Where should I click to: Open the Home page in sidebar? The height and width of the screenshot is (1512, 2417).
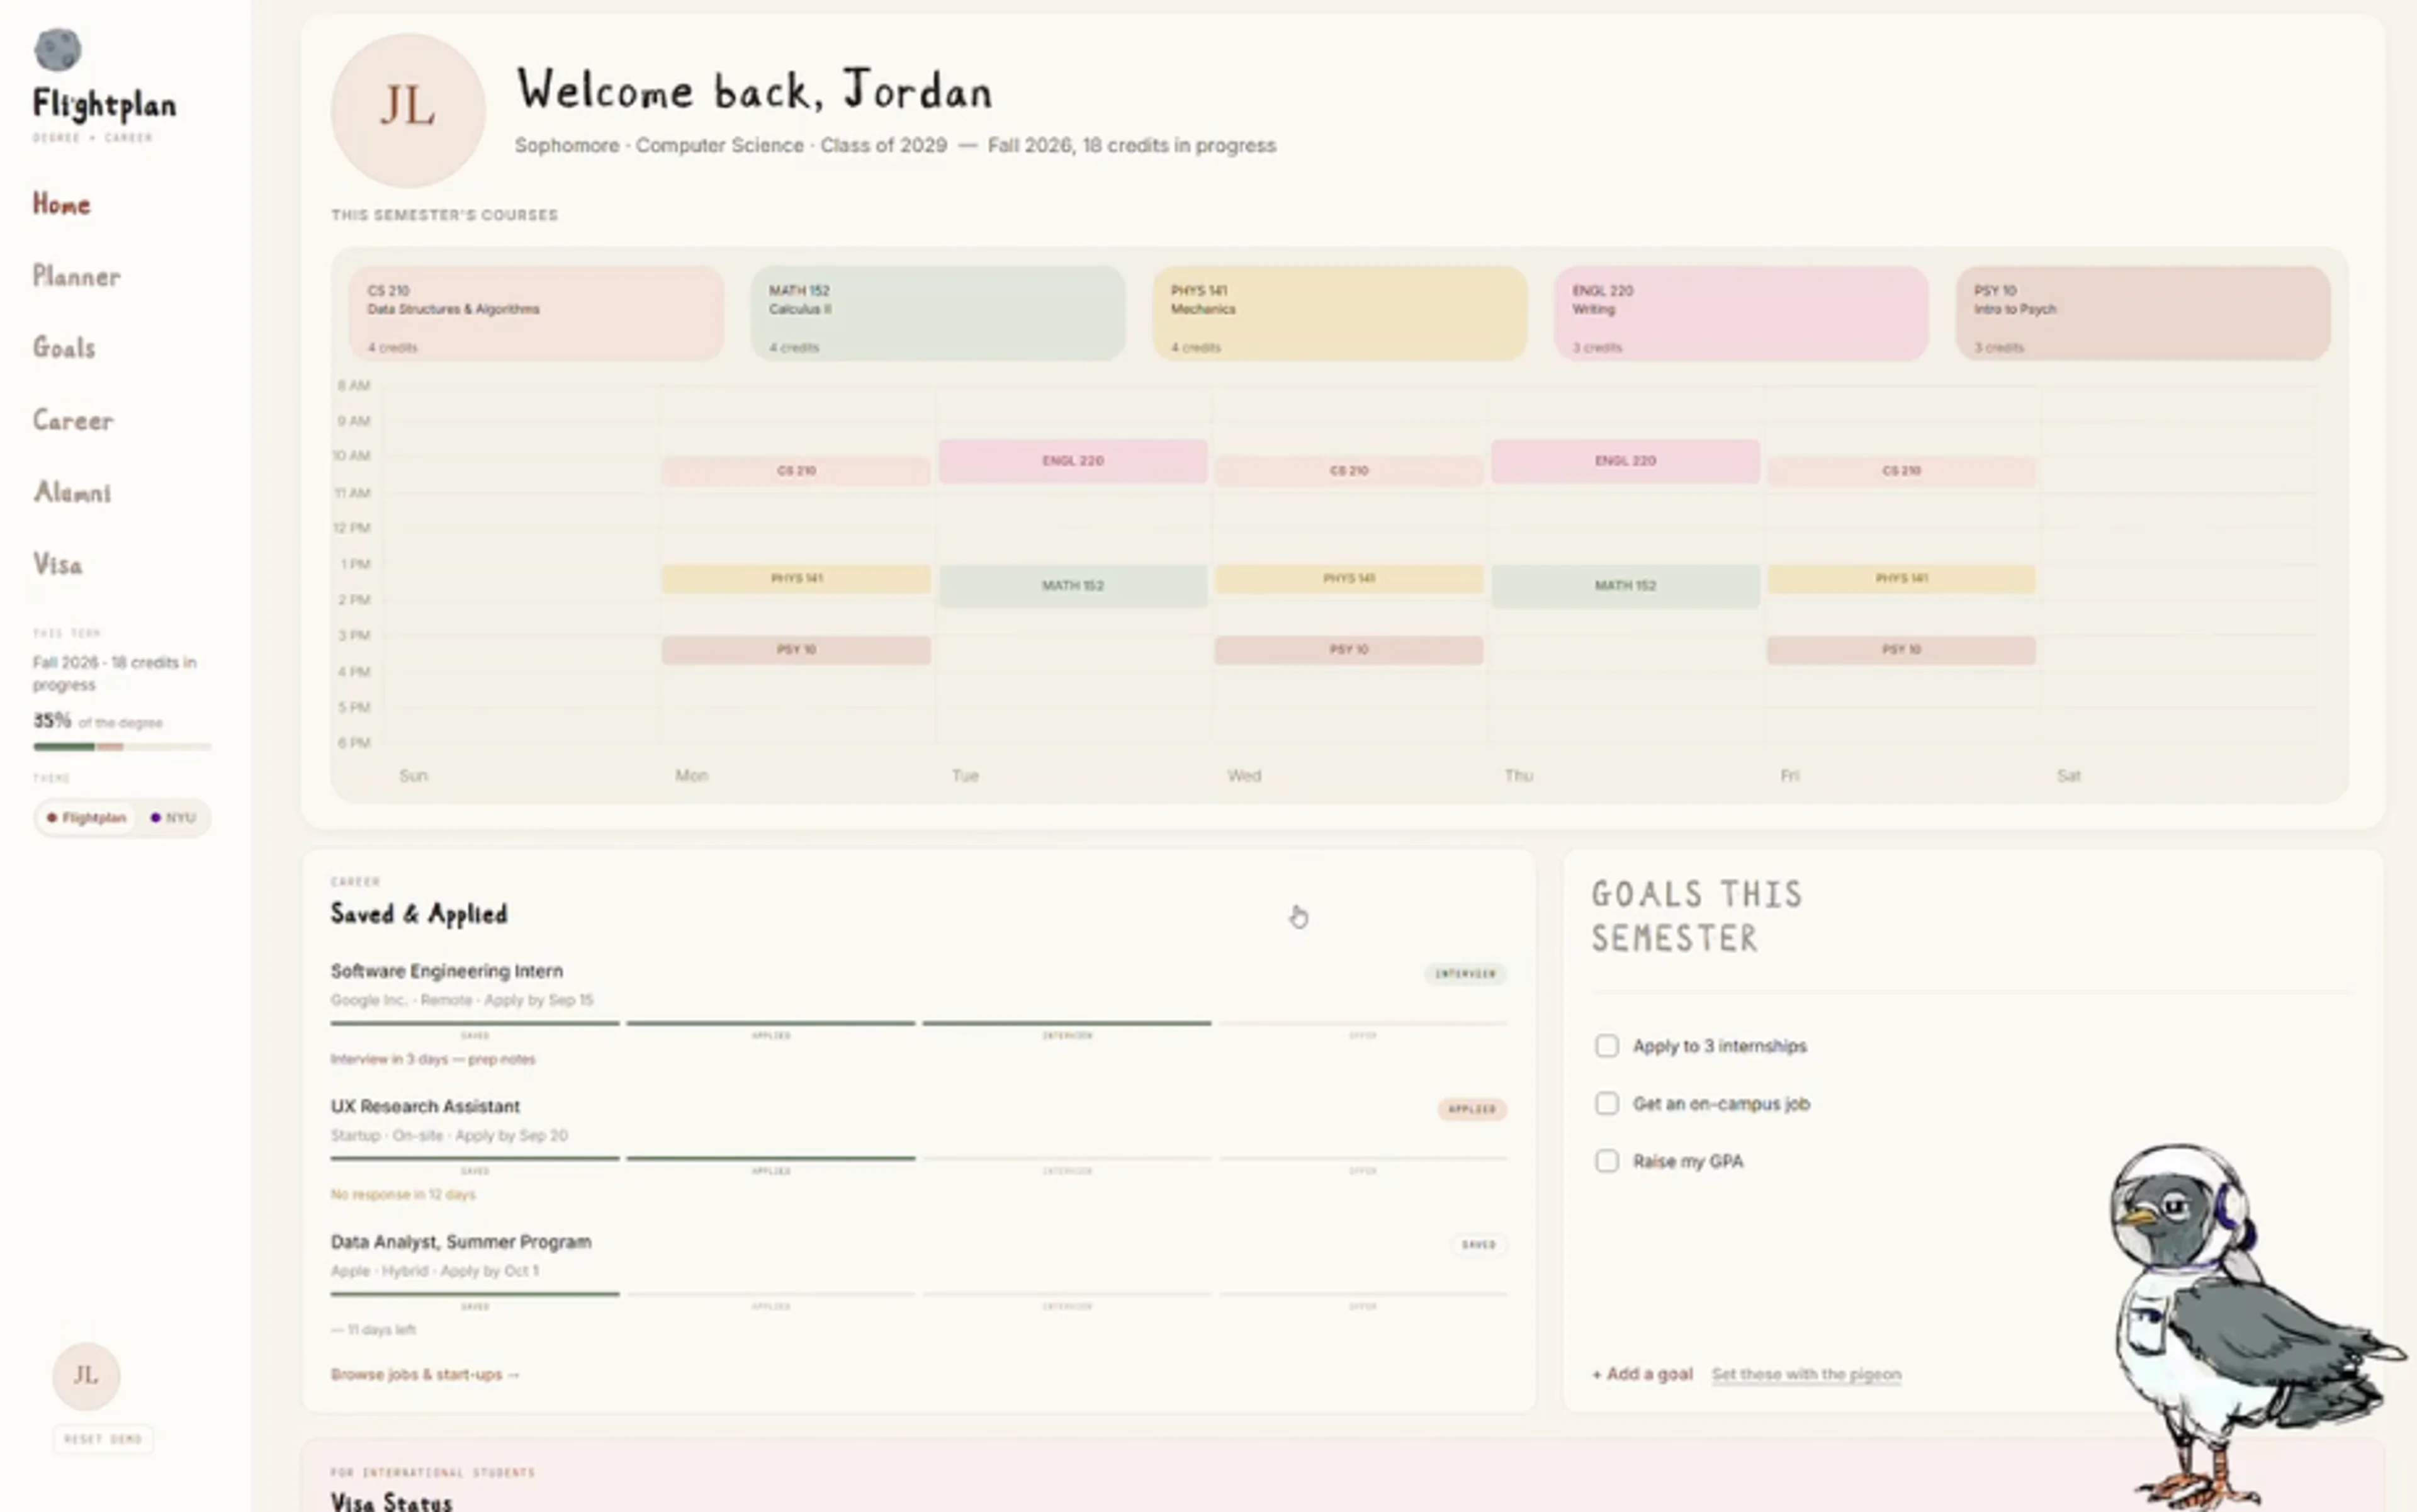tap(62, 204)
